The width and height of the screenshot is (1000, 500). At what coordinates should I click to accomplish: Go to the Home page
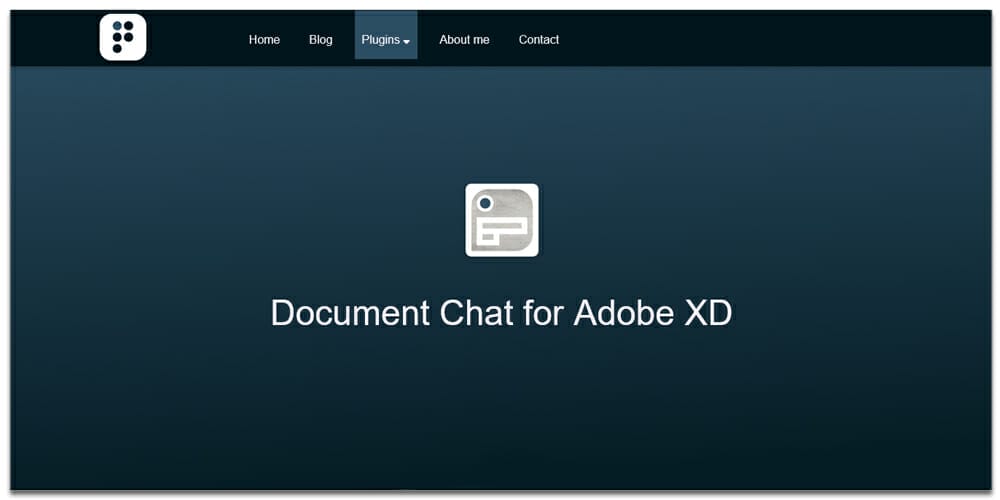coord(264,40)
